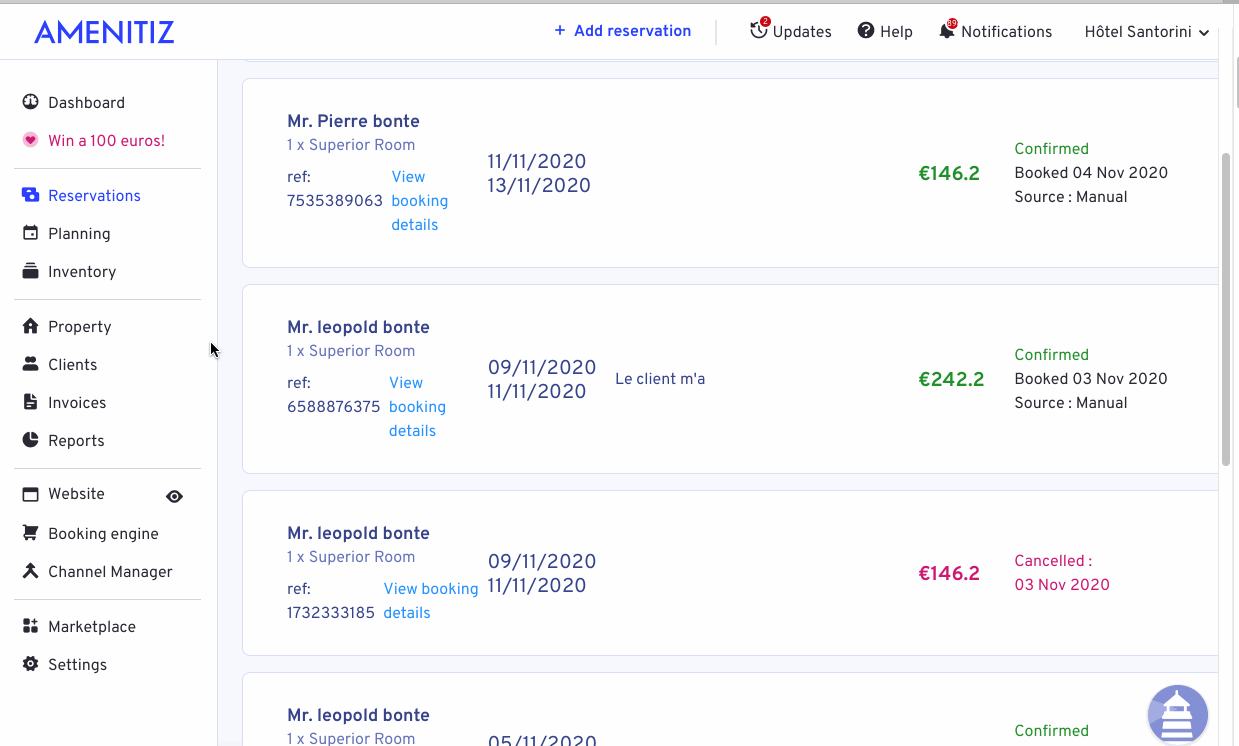This screenshot has height=746, width=1239.
Task: Open the Updates link
Action: click(x=802, y=32)
